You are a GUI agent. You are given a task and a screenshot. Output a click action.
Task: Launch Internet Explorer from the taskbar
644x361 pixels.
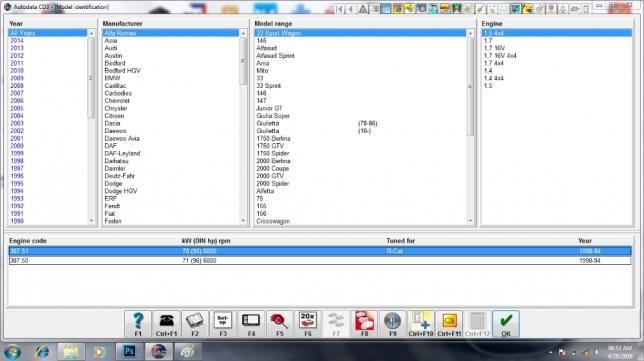pos(42,352)
